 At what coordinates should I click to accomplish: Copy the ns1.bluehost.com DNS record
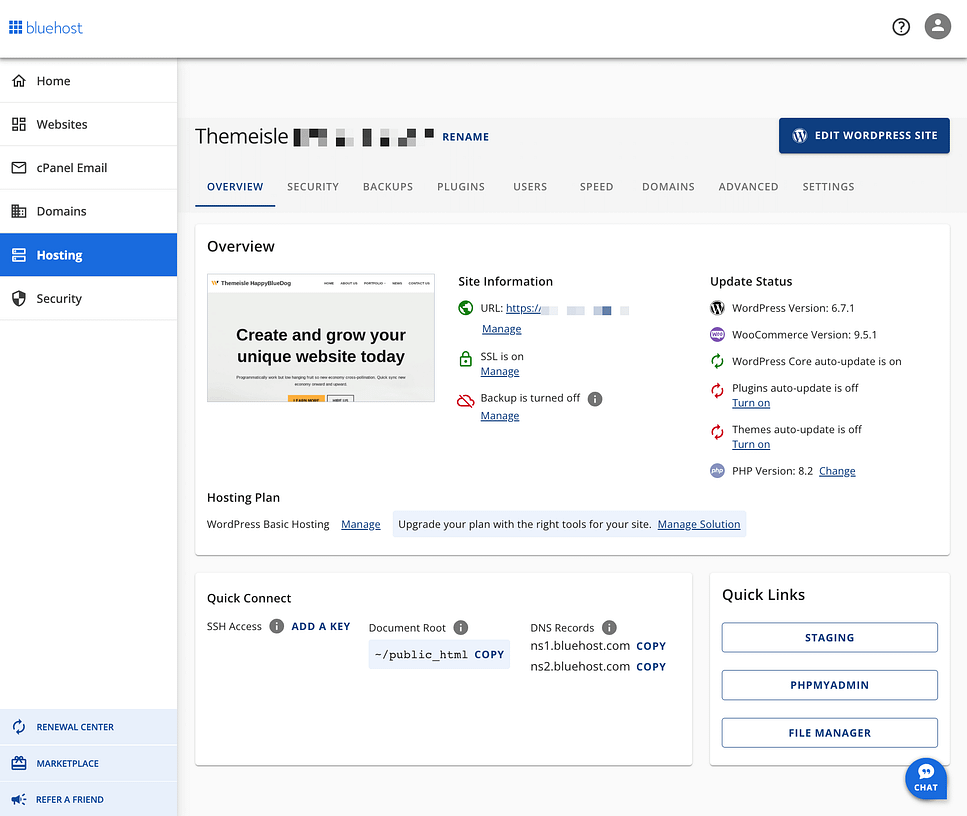651,646
